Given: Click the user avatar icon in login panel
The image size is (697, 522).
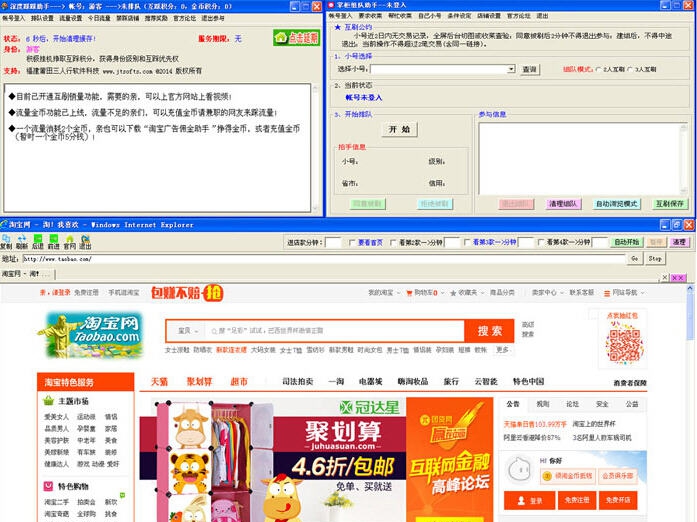Looking at the screenshot, I should click(519, 470).
